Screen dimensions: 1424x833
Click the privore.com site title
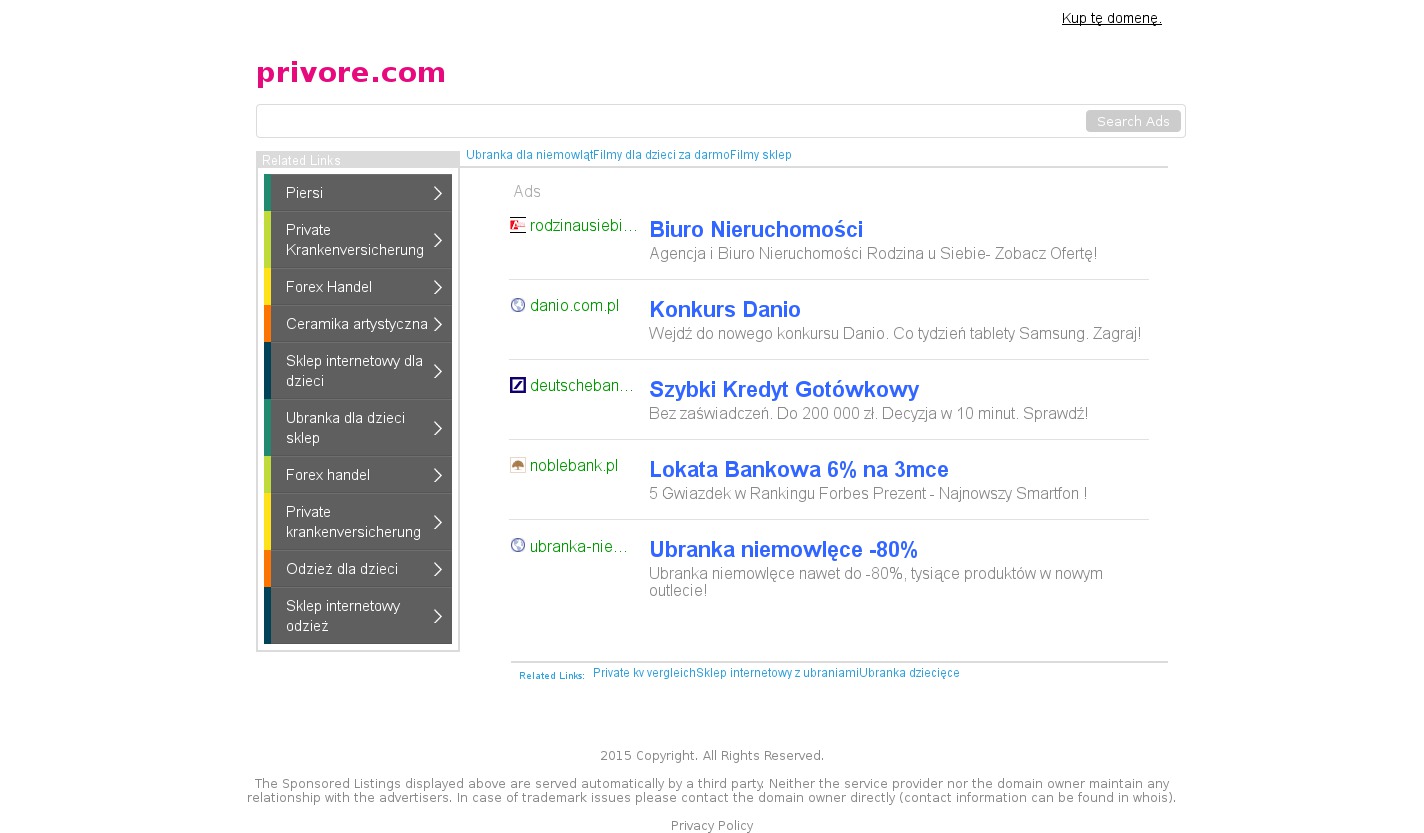click(351, 73)
